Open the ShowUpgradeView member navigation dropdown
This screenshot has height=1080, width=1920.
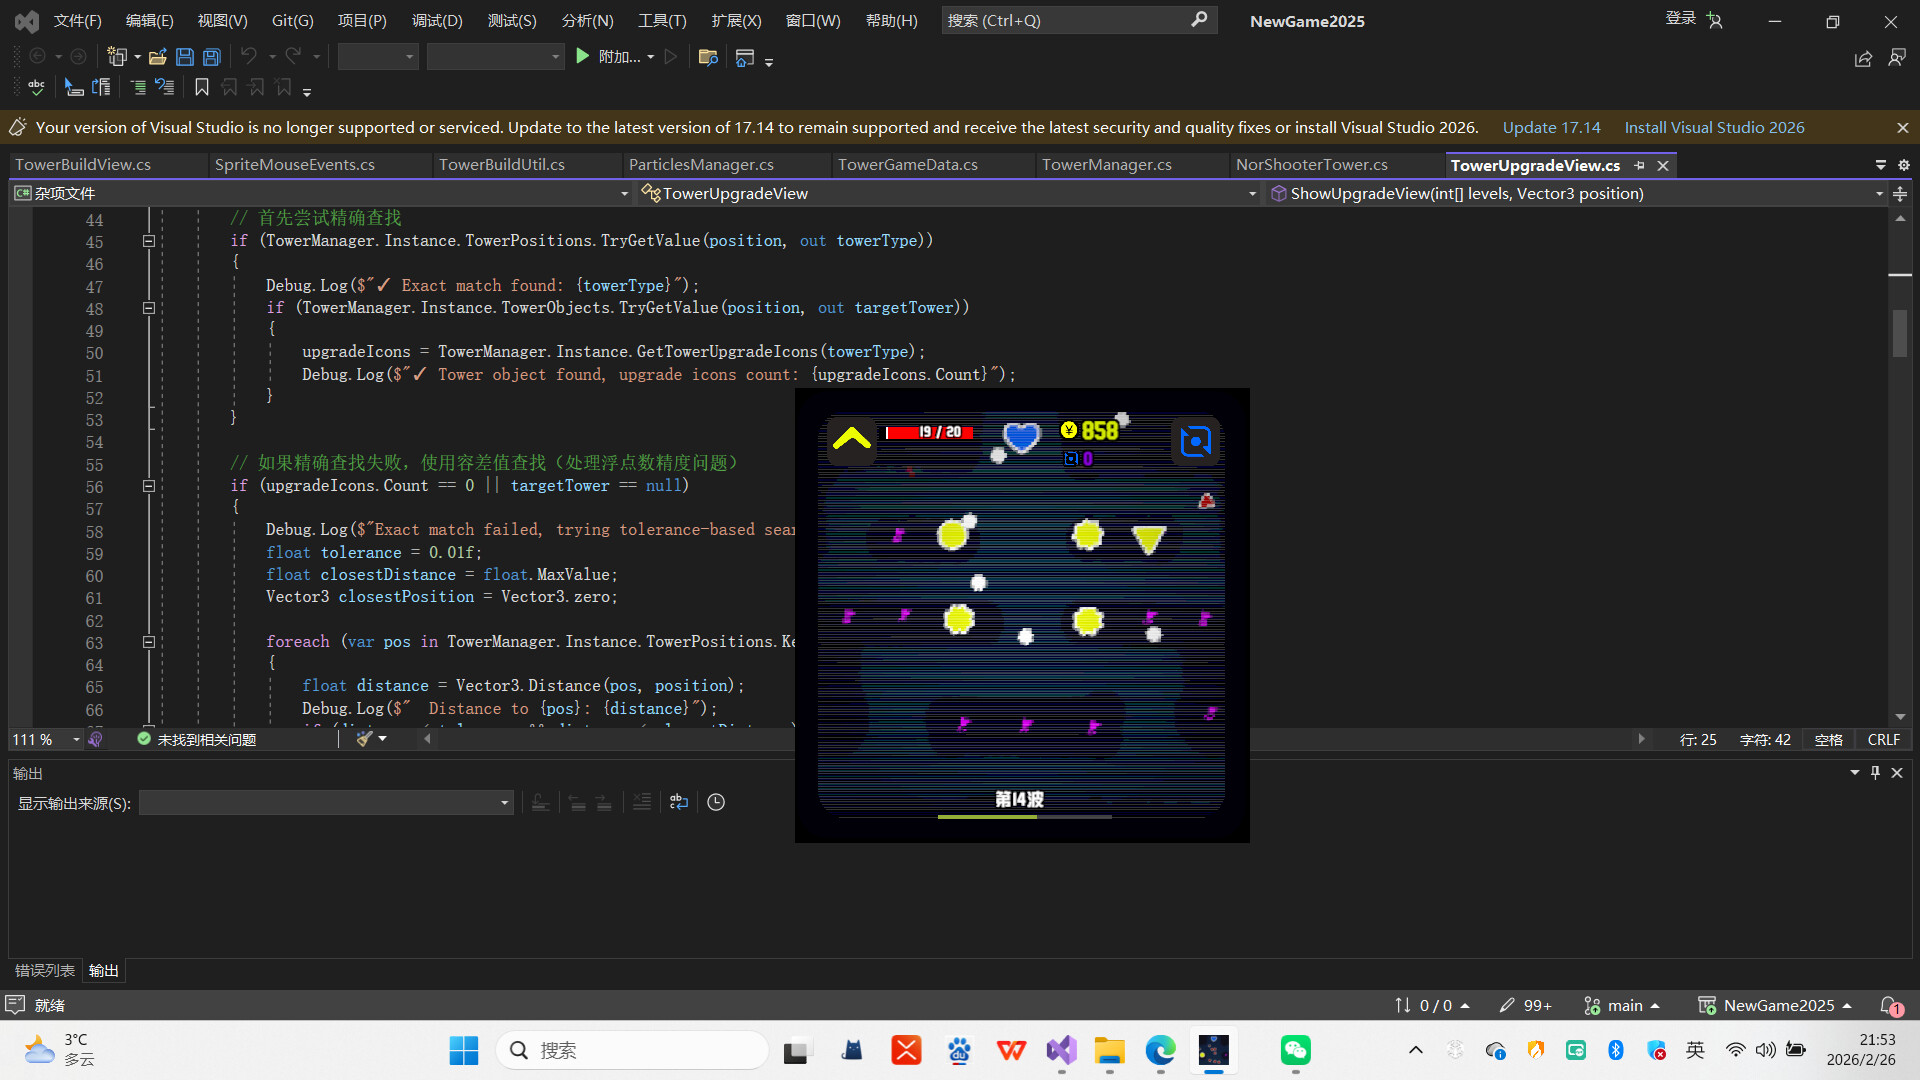(1879, 193)
